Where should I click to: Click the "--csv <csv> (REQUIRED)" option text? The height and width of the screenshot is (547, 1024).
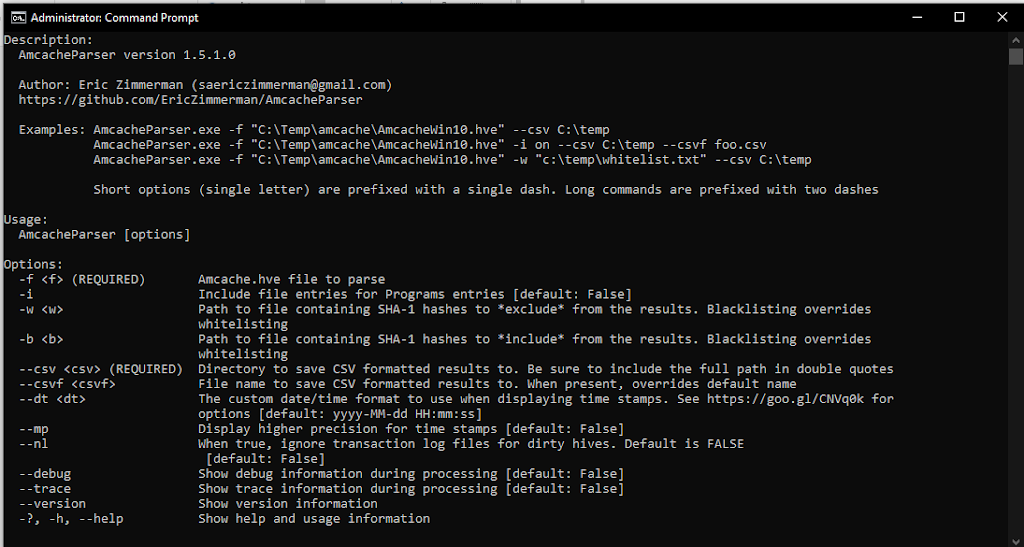click(98, 369)
